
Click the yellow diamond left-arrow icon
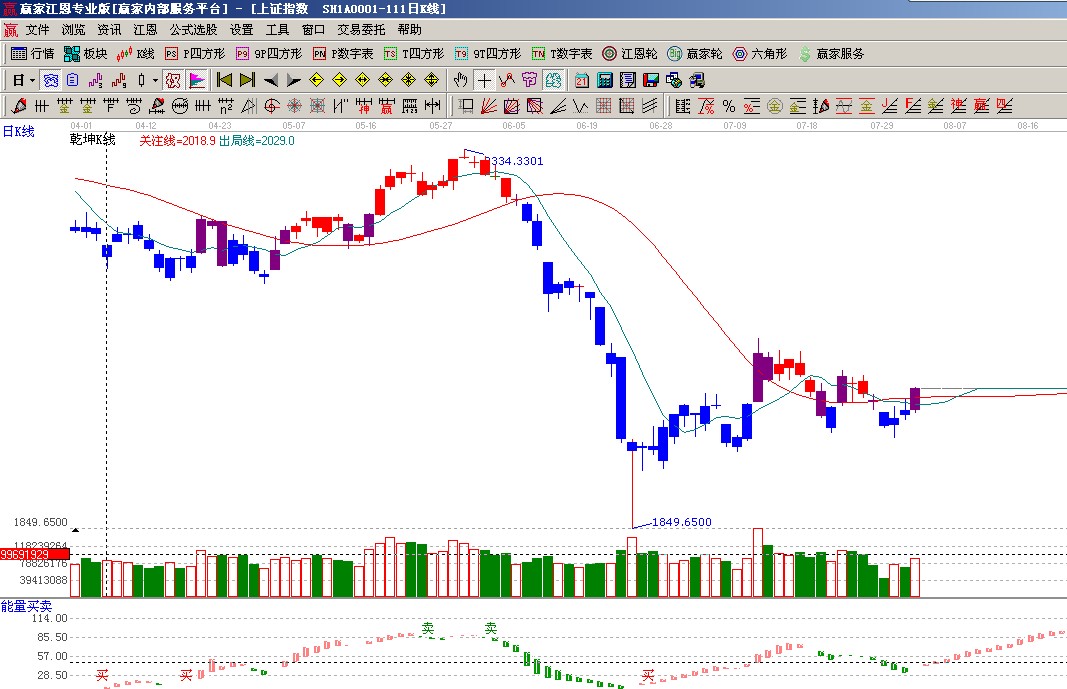point(316,80)
